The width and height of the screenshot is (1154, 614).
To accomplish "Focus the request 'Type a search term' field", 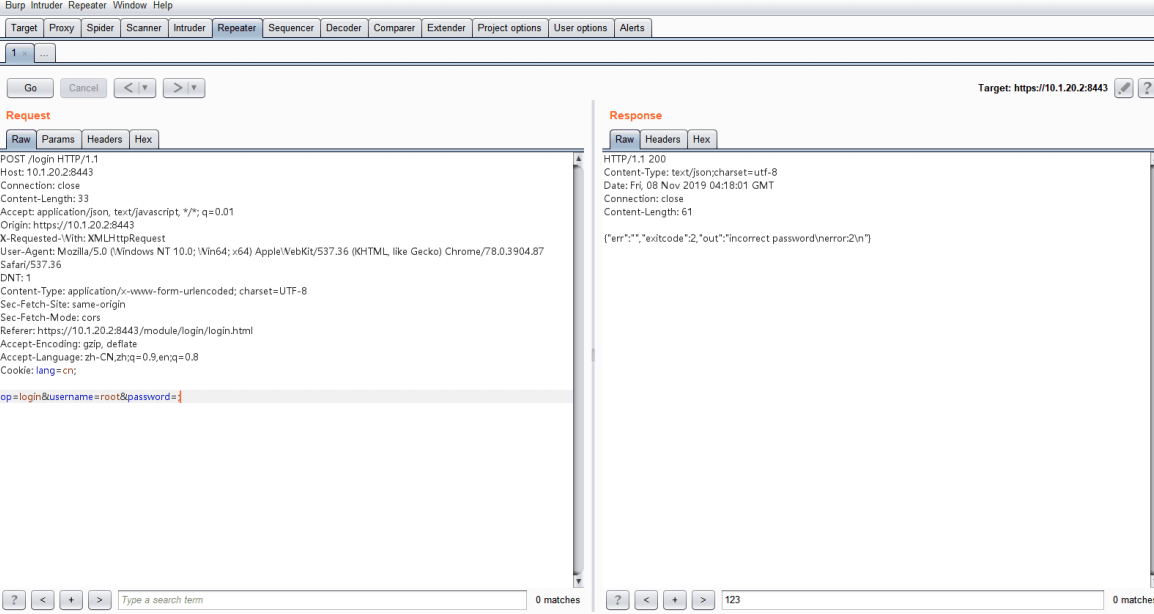I will point(321,600).
